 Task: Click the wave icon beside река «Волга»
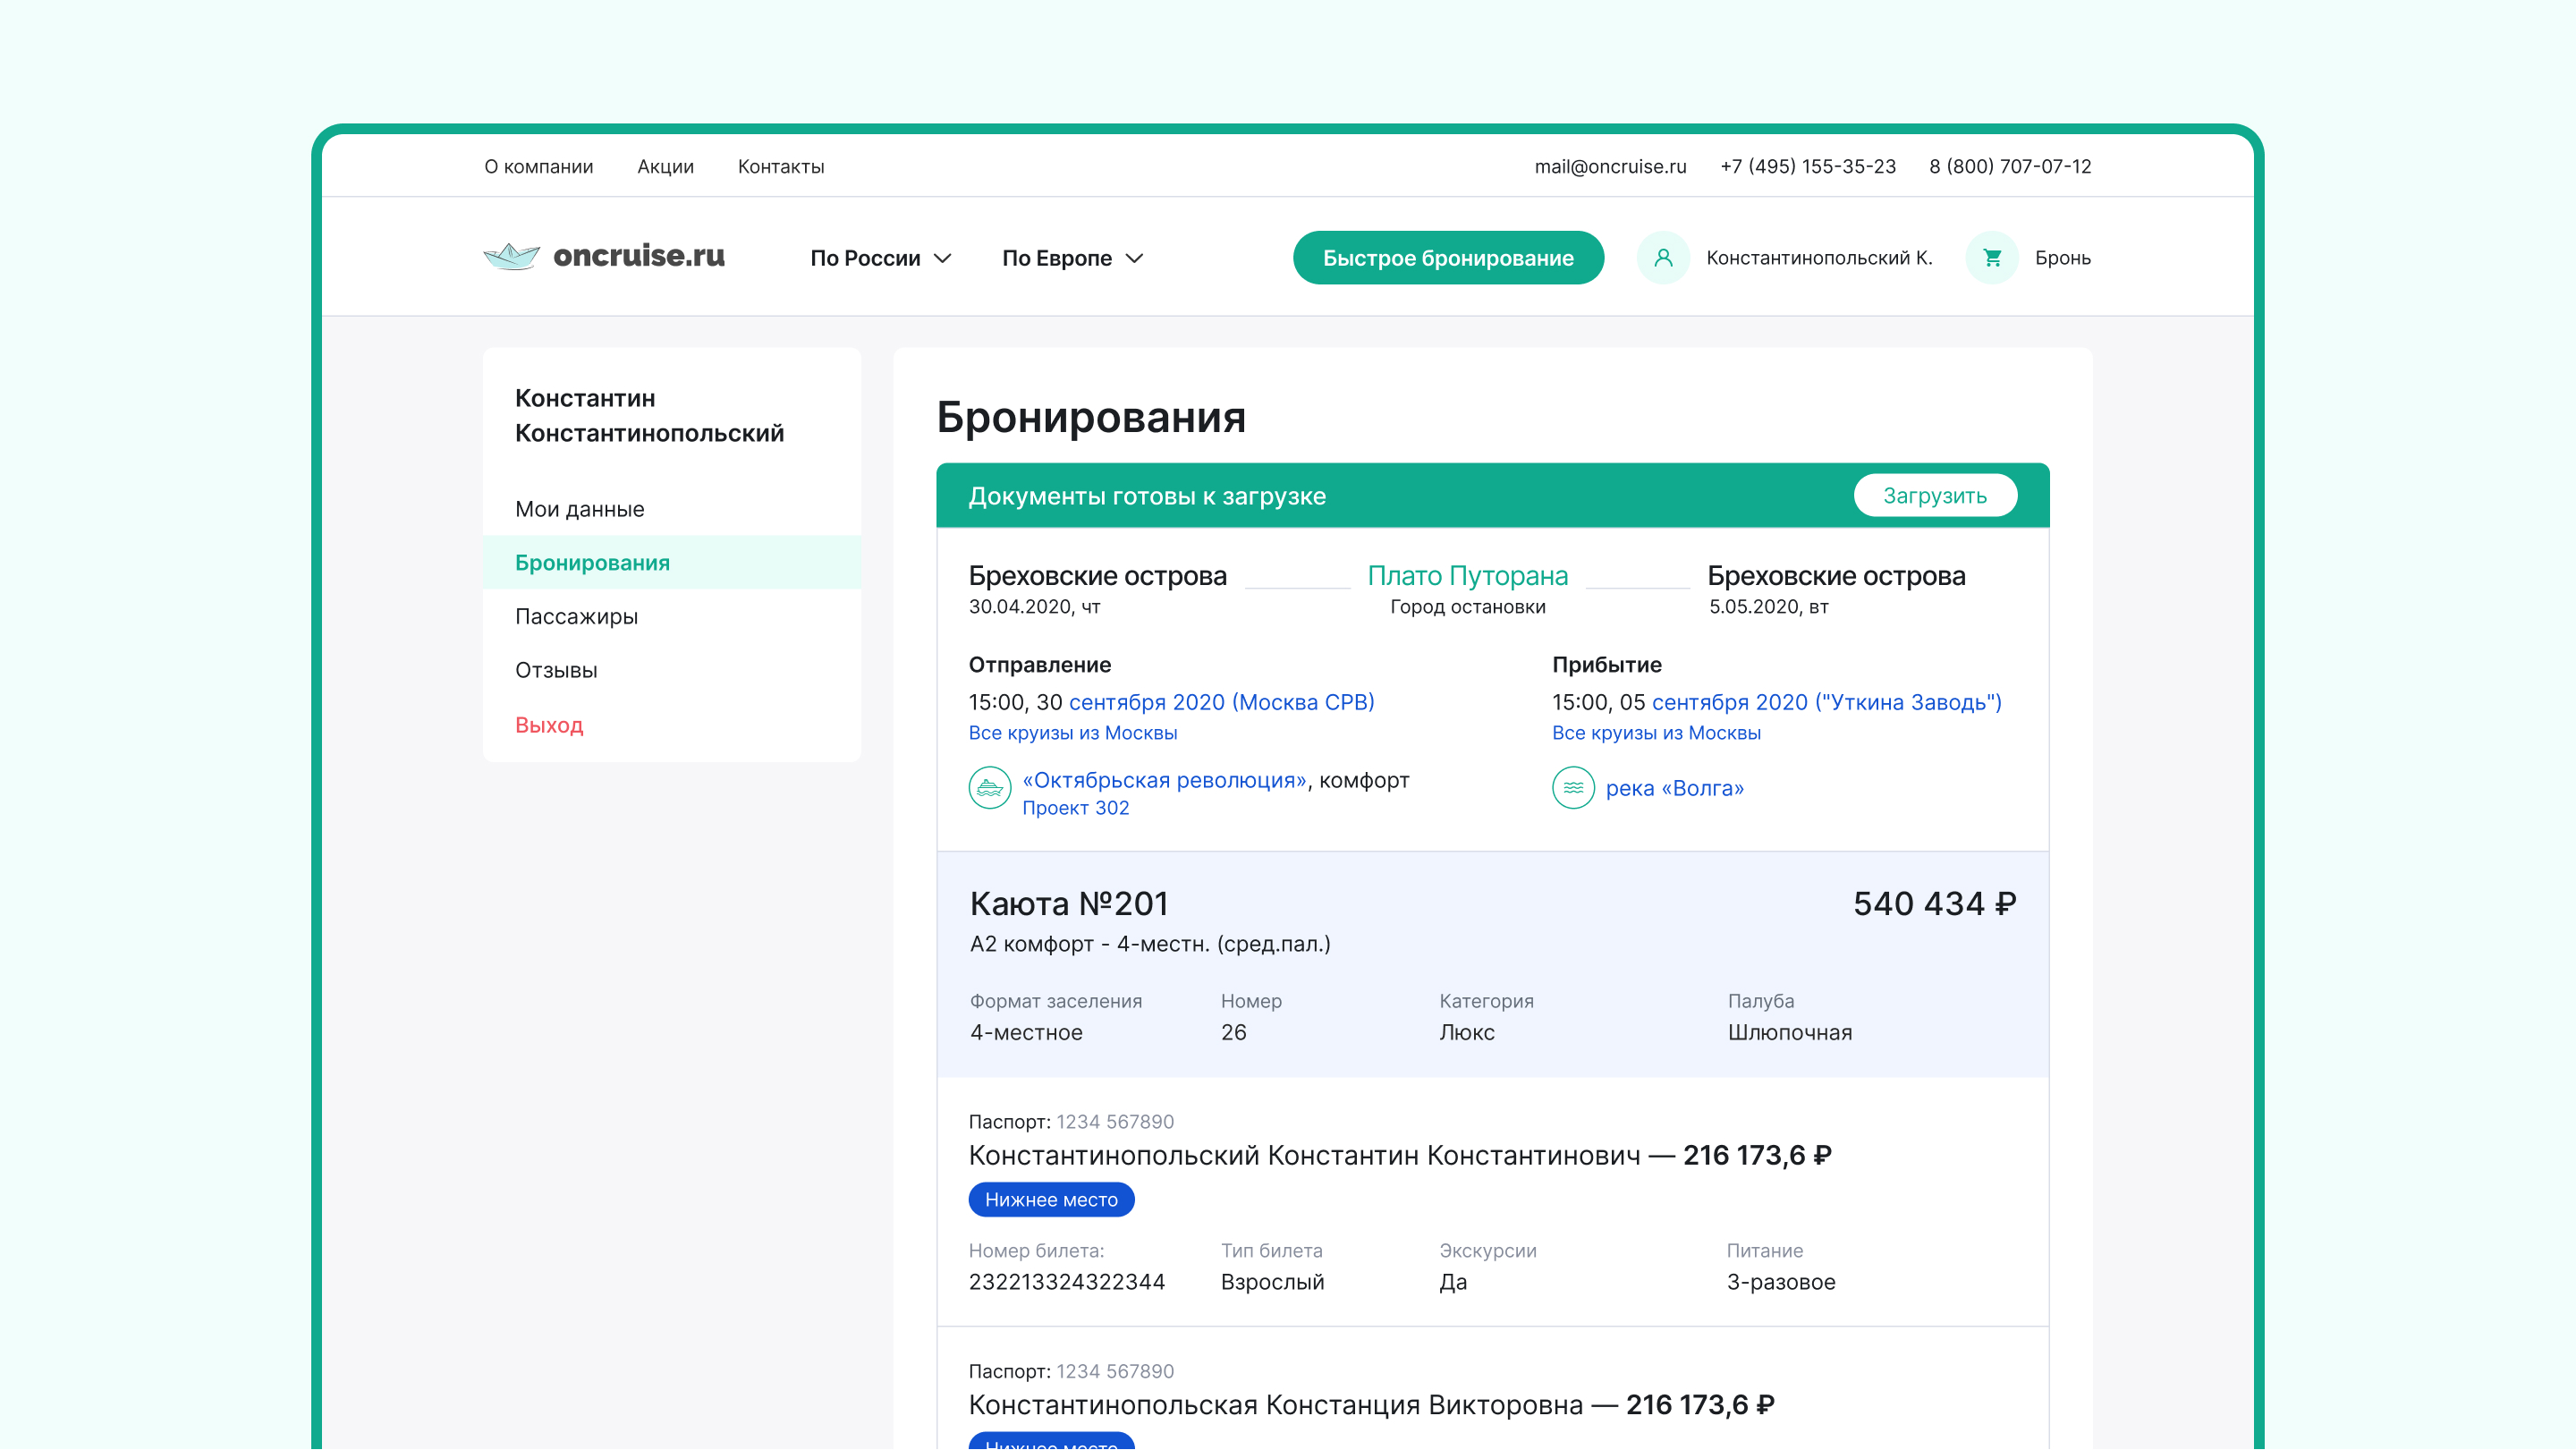[1573, 788]
